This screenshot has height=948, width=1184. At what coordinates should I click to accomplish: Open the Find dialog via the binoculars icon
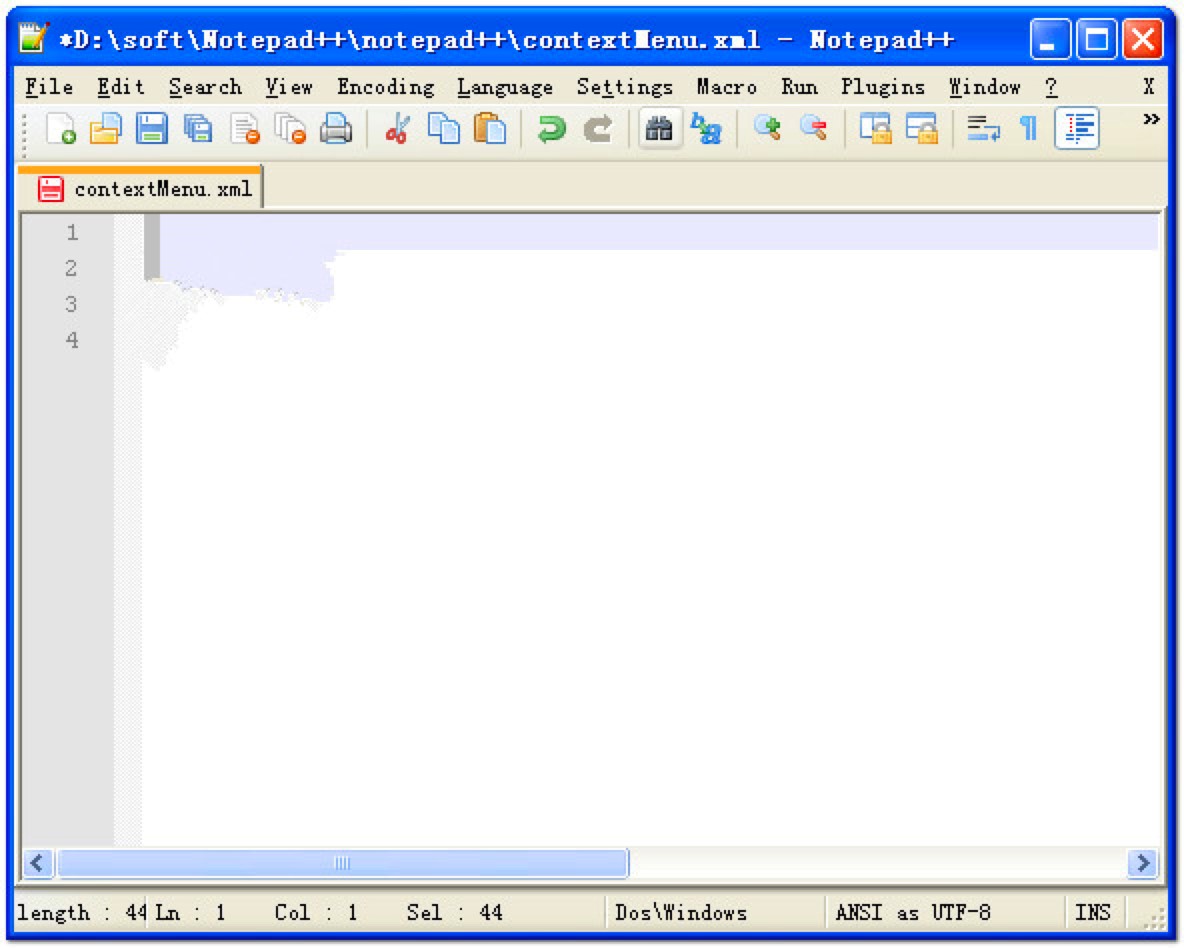[657, 130]
